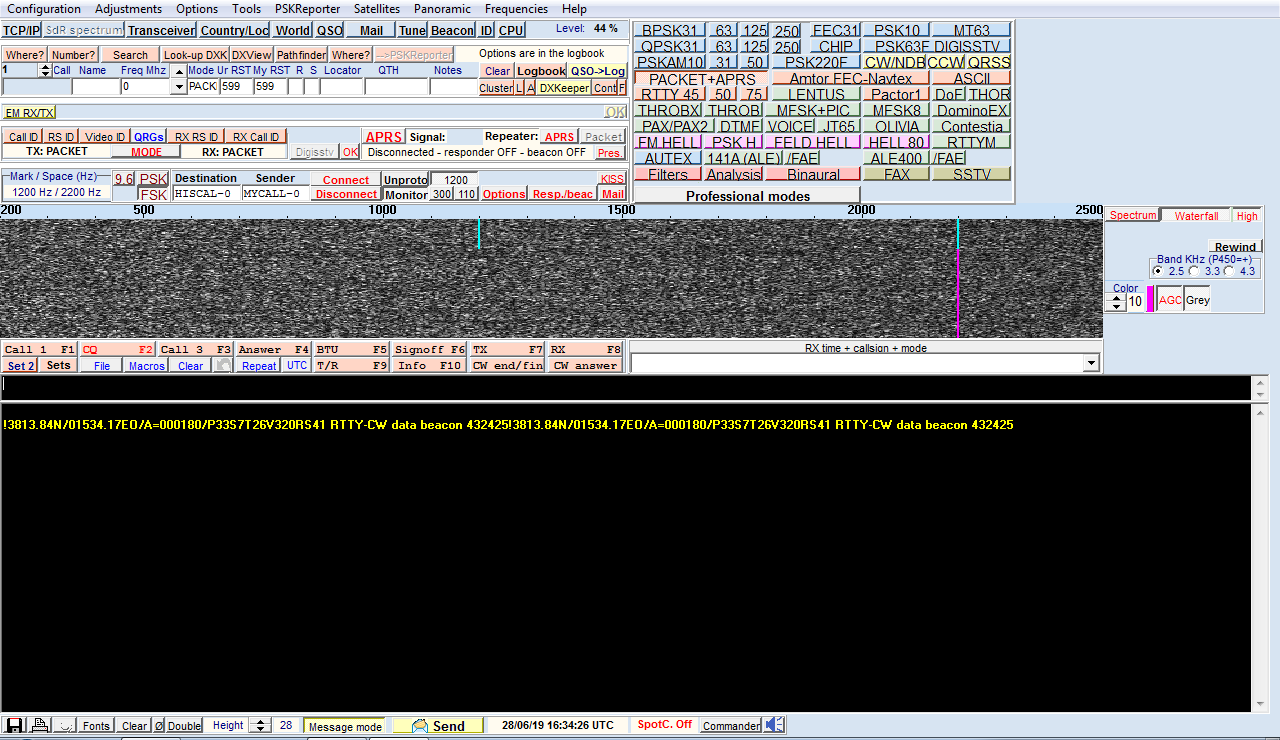Open the Panoramic menu

pyautogui.click(x=442, y=9)
